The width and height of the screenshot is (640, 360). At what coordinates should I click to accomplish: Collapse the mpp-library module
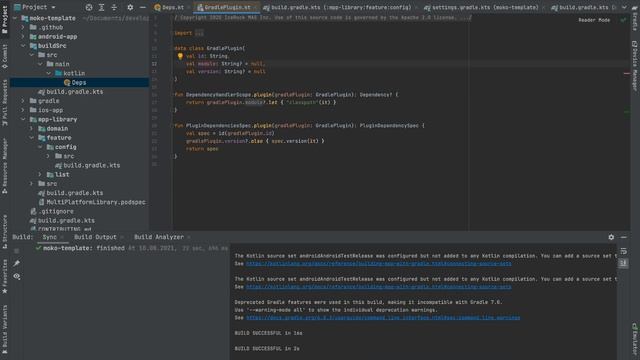coord(23,119)
